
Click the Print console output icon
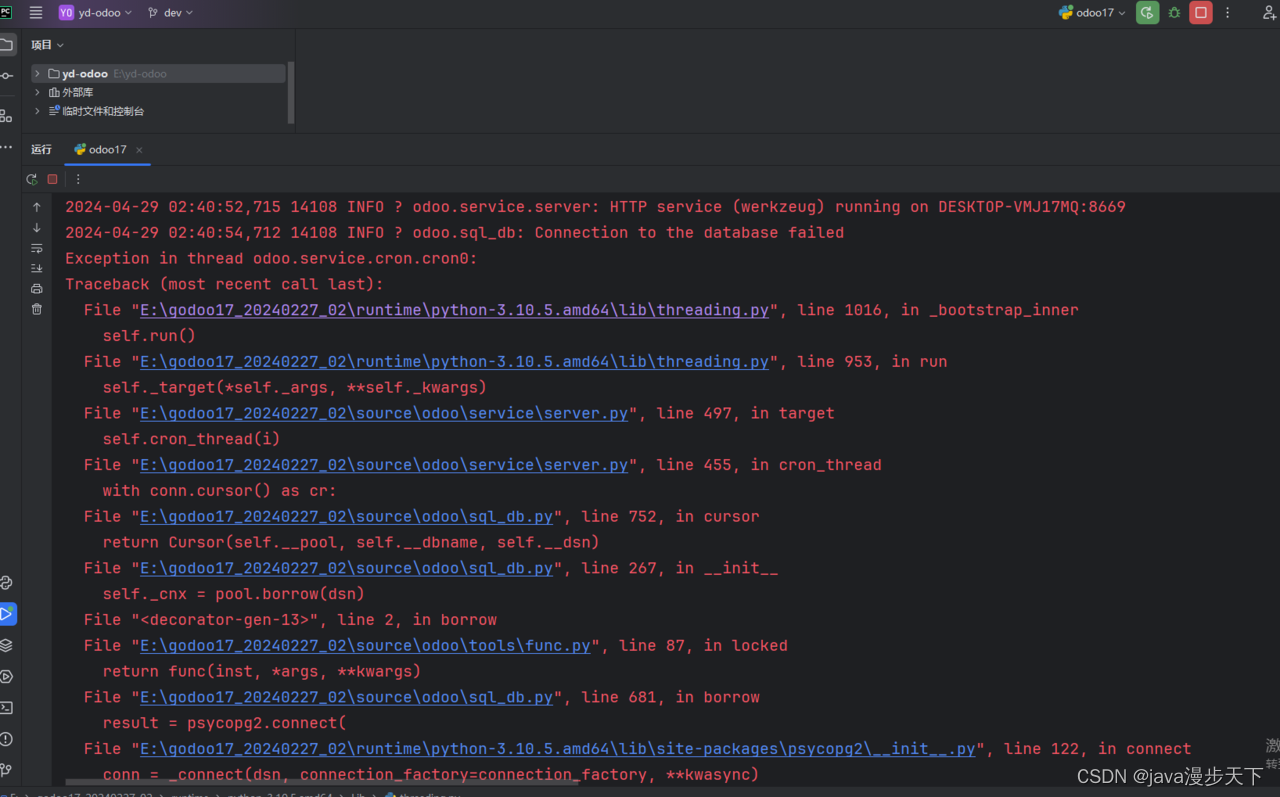(x=37, y=289)
